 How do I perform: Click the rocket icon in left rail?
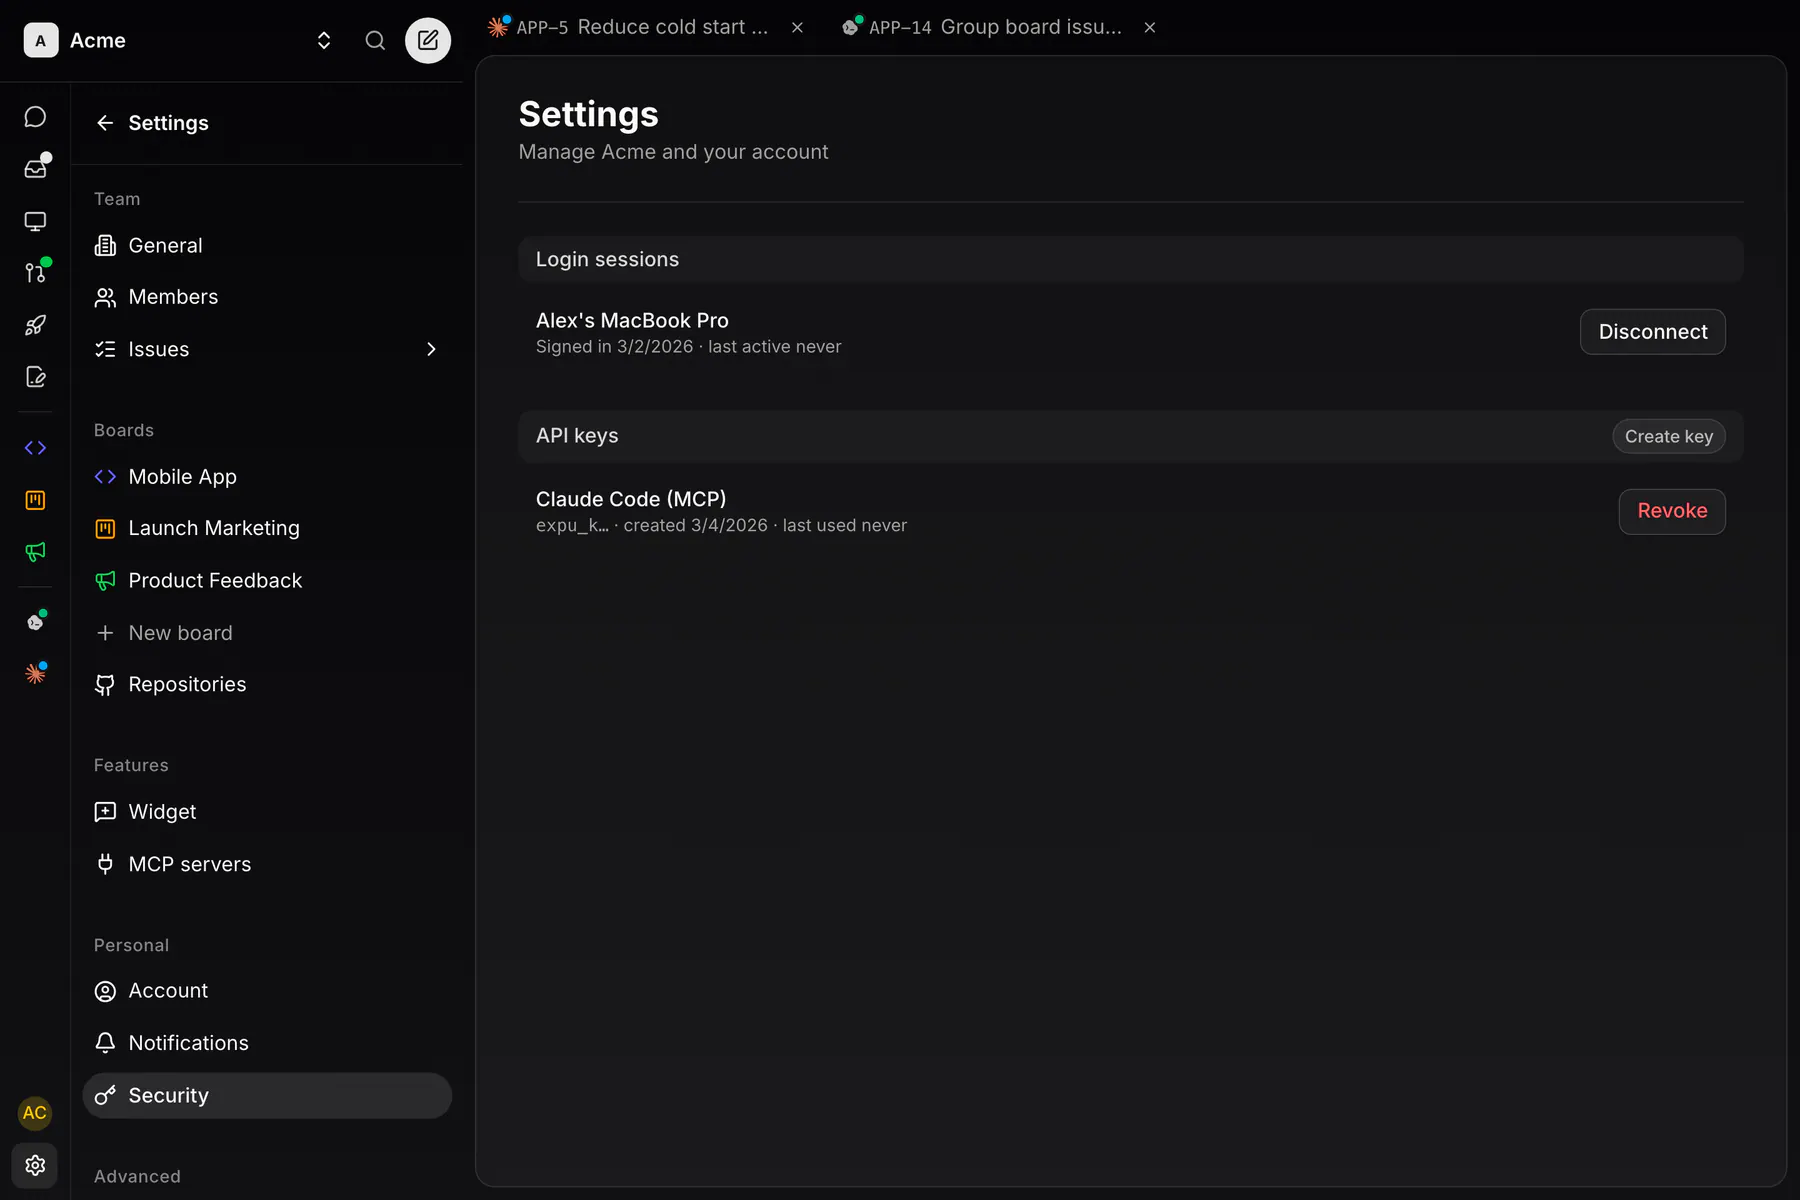(x=35, y=325)
